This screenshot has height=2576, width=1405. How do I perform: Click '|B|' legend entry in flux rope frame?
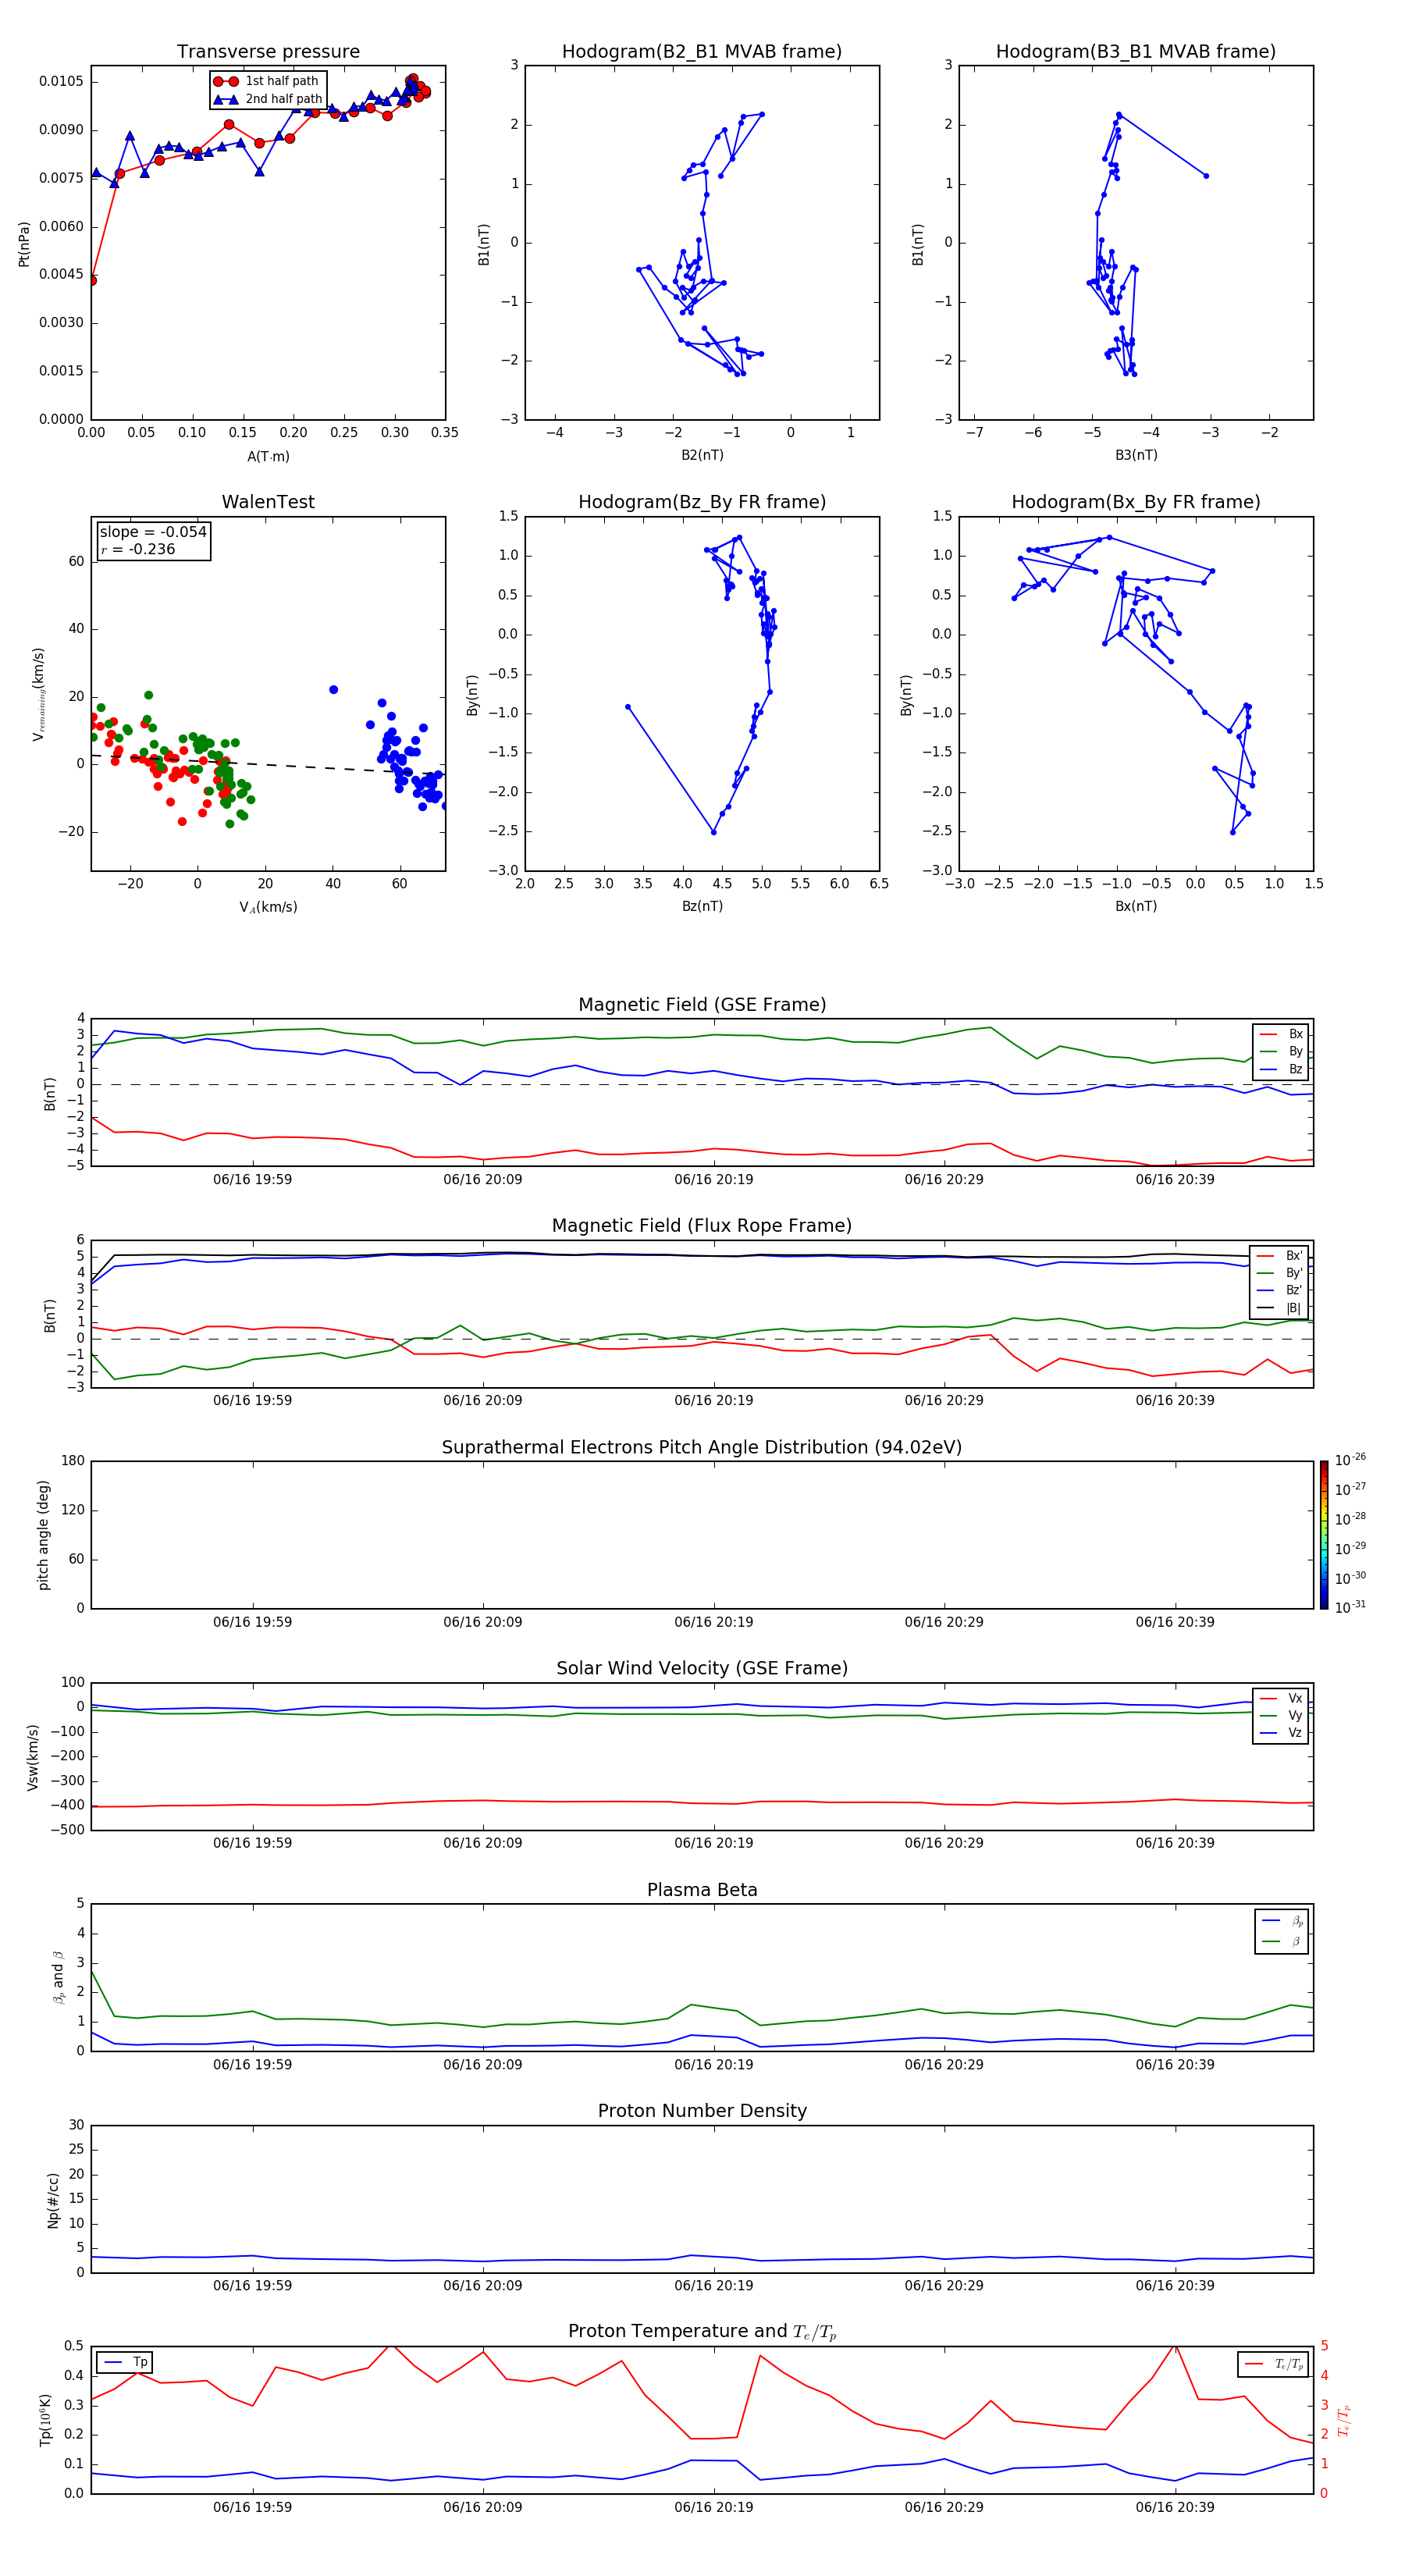pyautogui.click(x=1279, y=1309)
